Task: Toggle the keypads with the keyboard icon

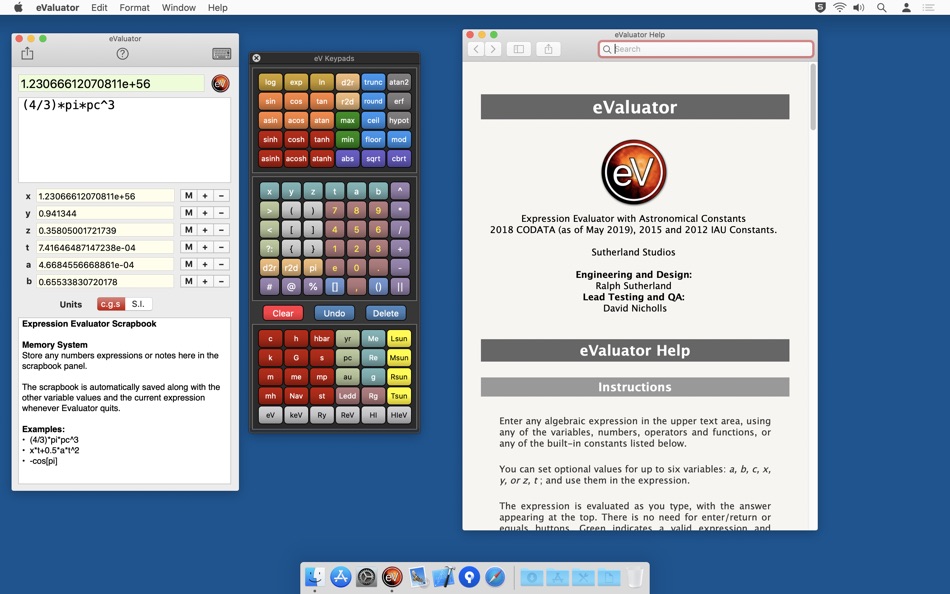Action: point(222,54)
